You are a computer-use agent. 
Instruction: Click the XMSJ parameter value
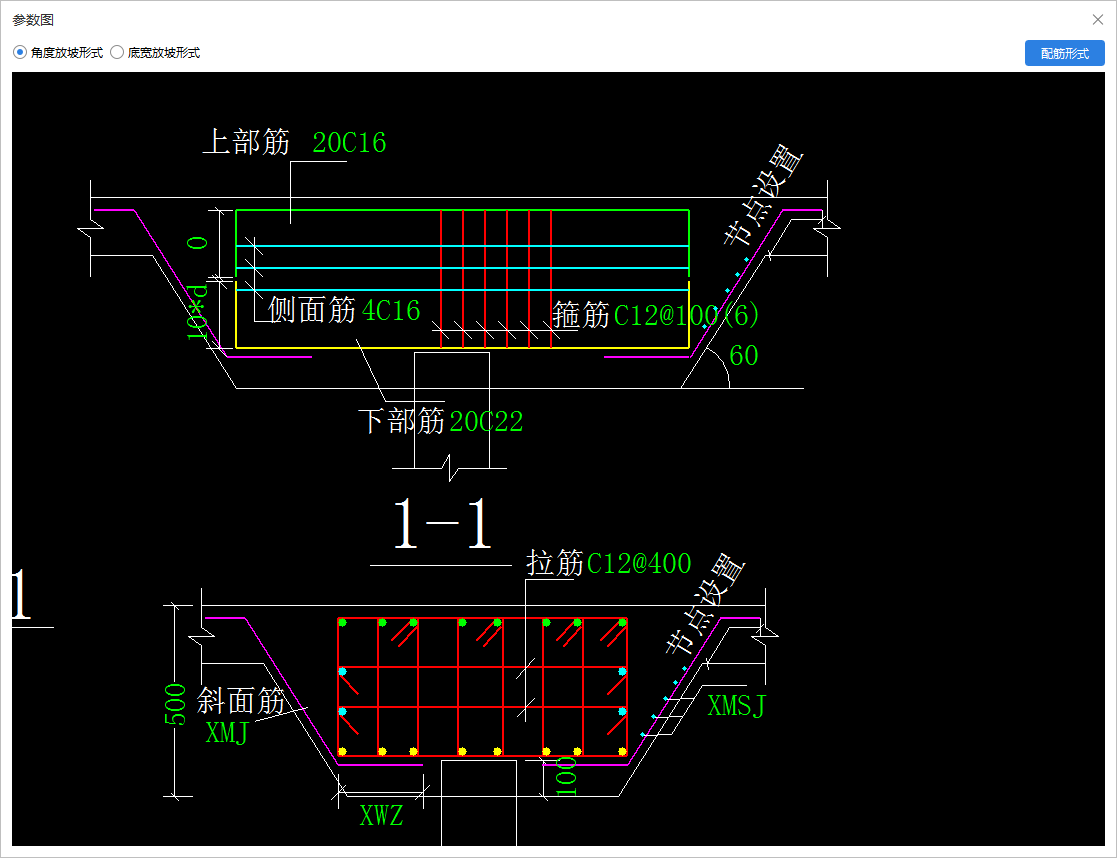point(737,705)
